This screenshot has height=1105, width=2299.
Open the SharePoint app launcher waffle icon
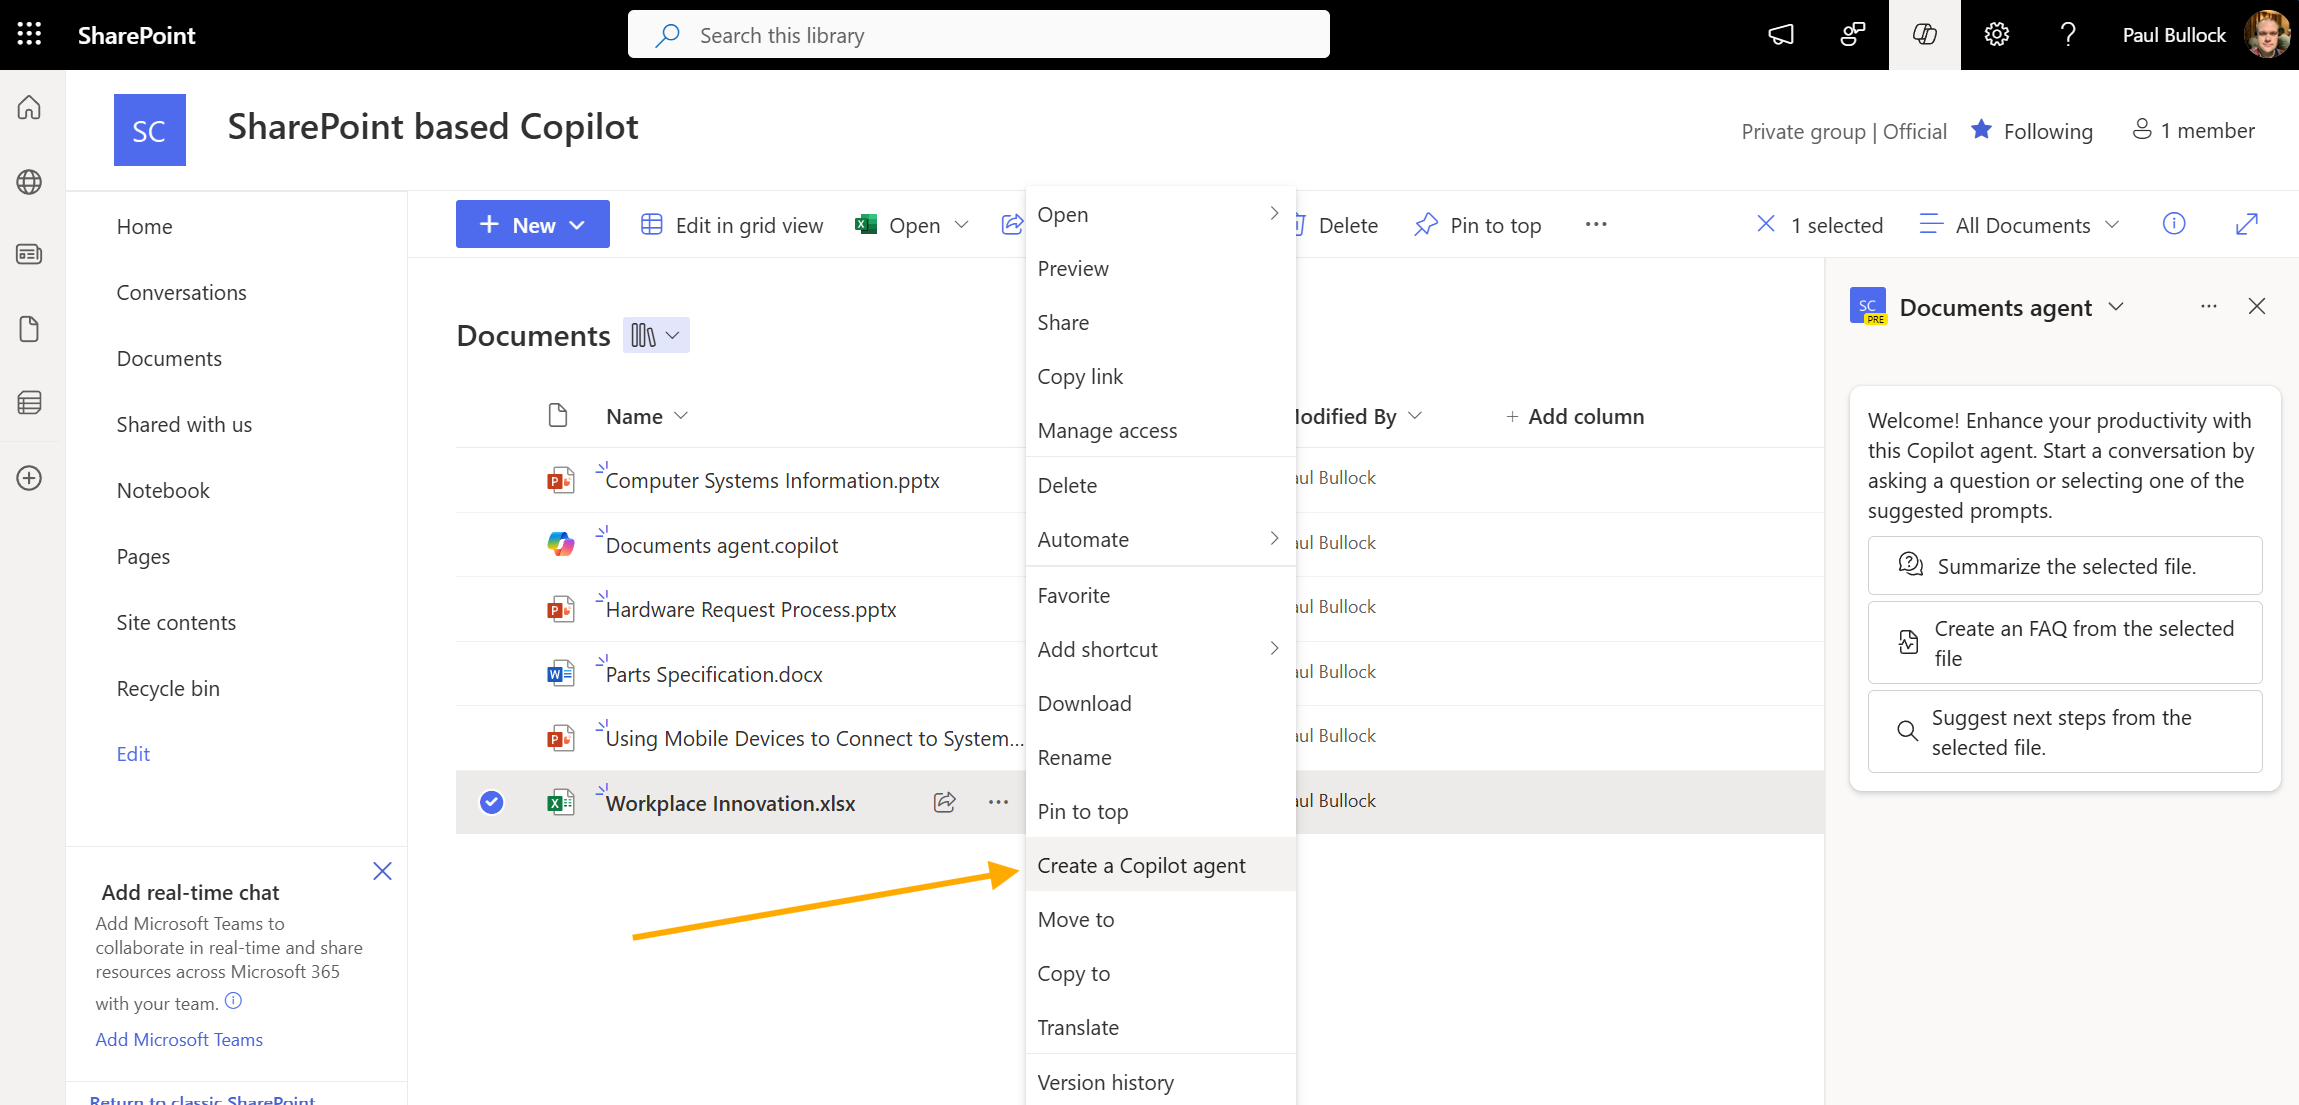(x=28, y=33)
